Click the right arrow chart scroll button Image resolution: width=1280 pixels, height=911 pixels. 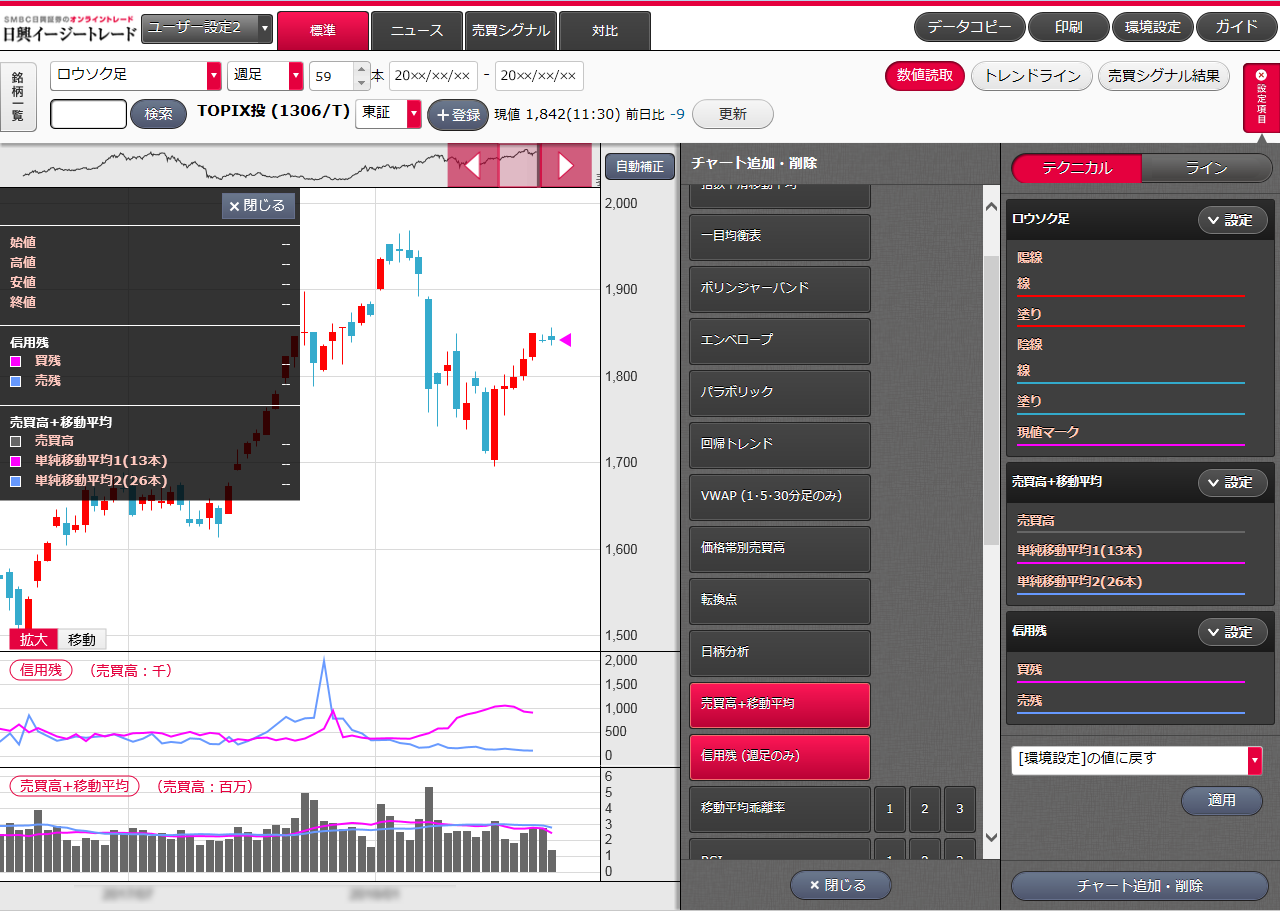565,165
